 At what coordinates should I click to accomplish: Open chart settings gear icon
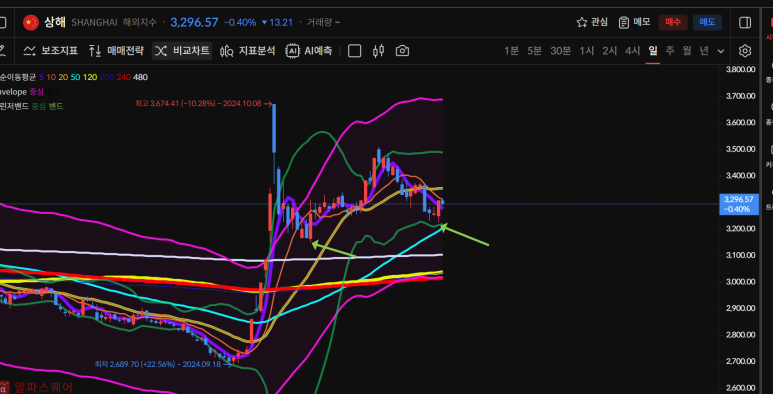tap(745, 51)
